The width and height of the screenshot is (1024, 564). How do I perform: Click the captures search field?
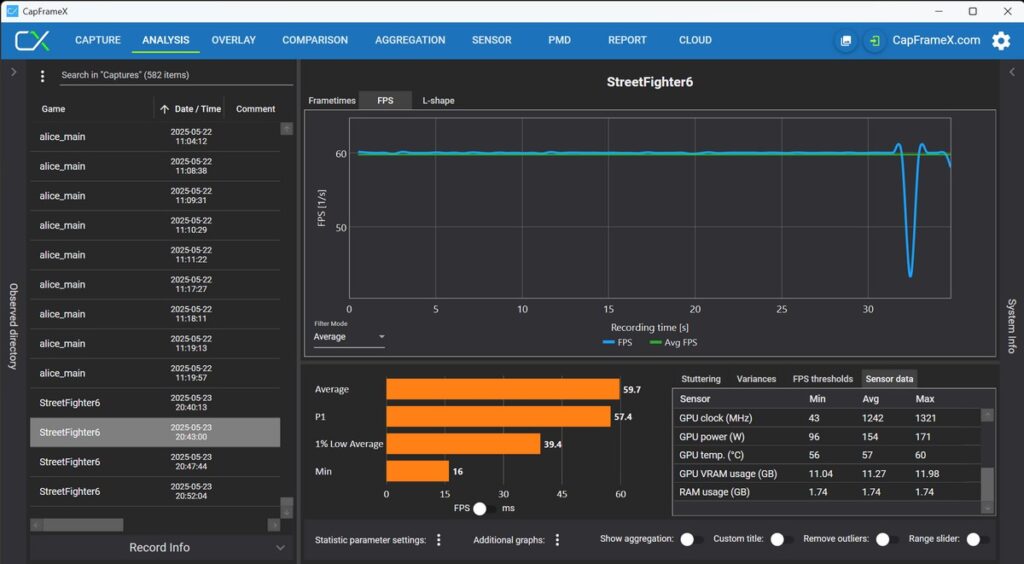[176, 75]
